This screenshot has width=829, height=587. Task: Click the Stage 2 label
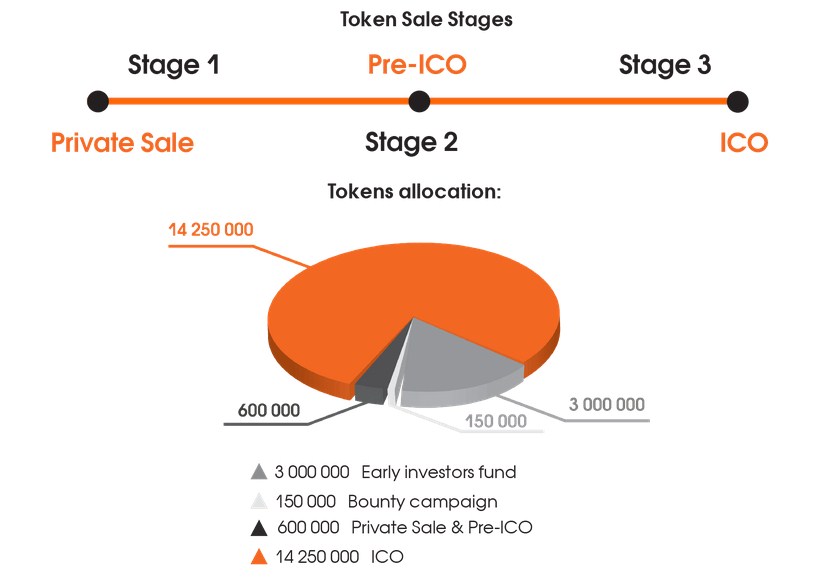pos(411,143)
